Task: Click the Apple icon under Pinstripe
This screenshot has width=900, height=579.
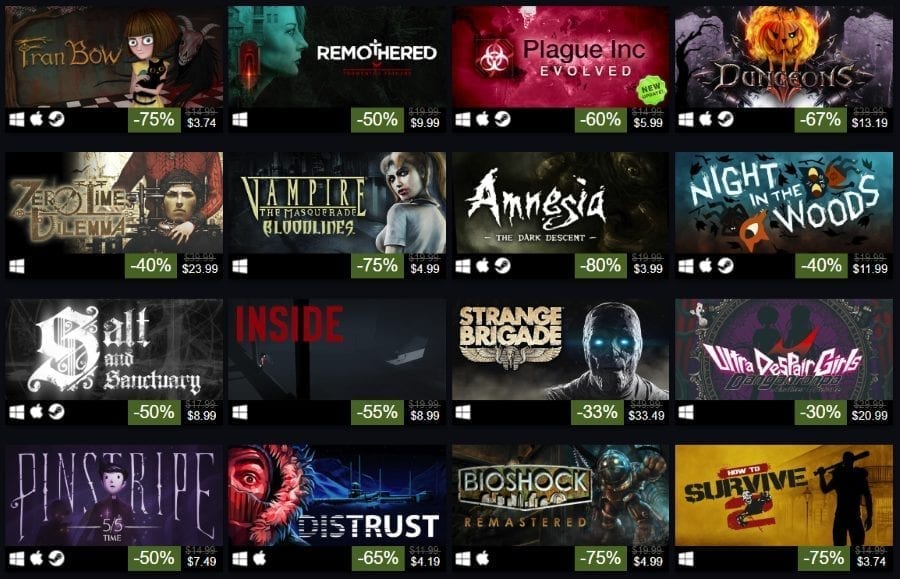Action: click(37, 558)
